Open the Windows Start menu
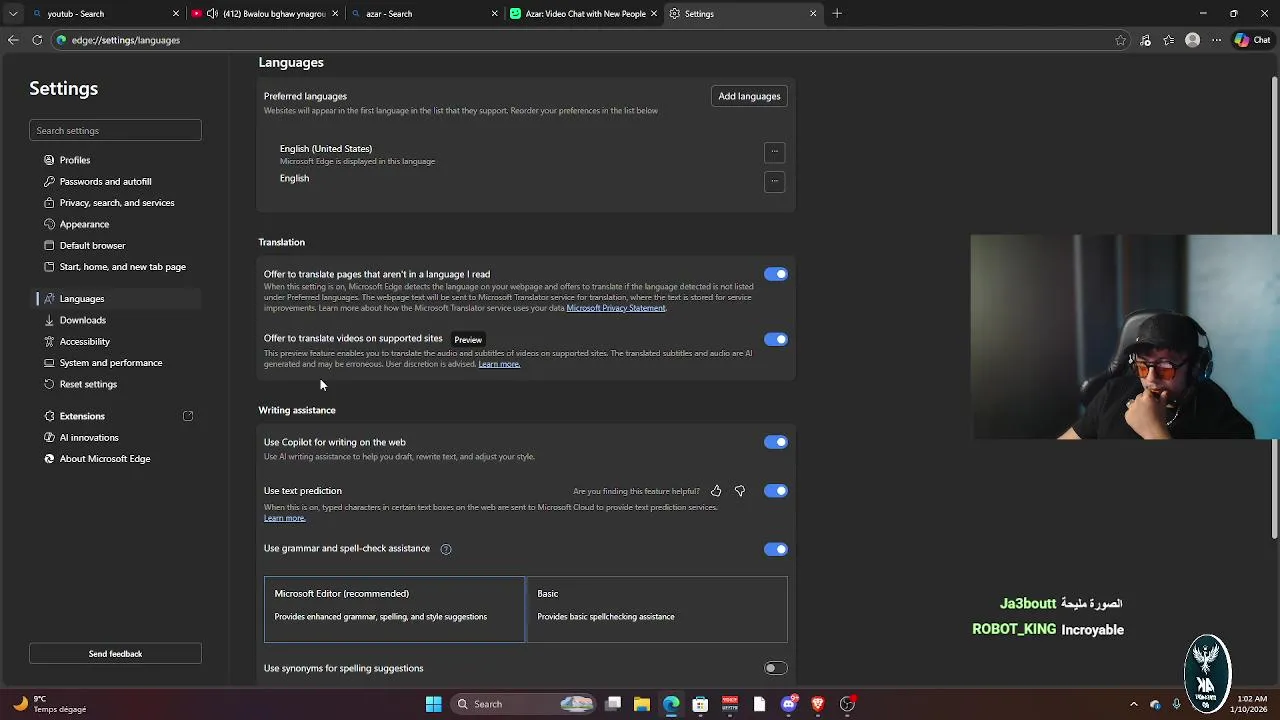1280x720 pixels. (434, 704)
